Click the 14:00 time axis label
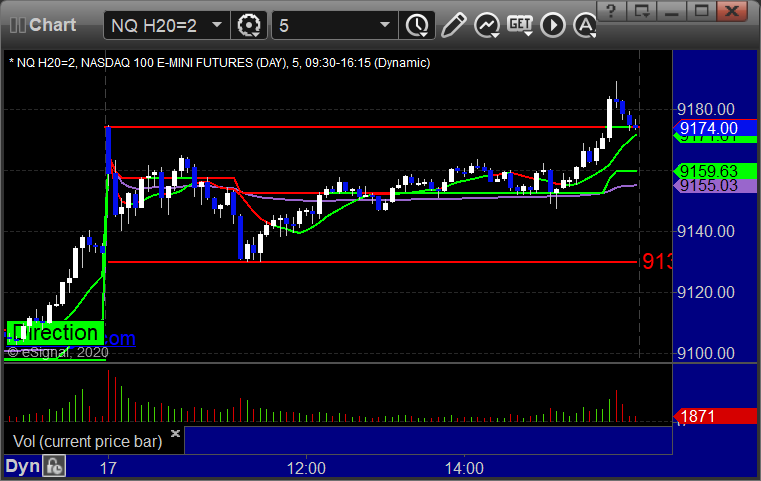The height and width of the screenshot is (481, 761). coord(464,468)
